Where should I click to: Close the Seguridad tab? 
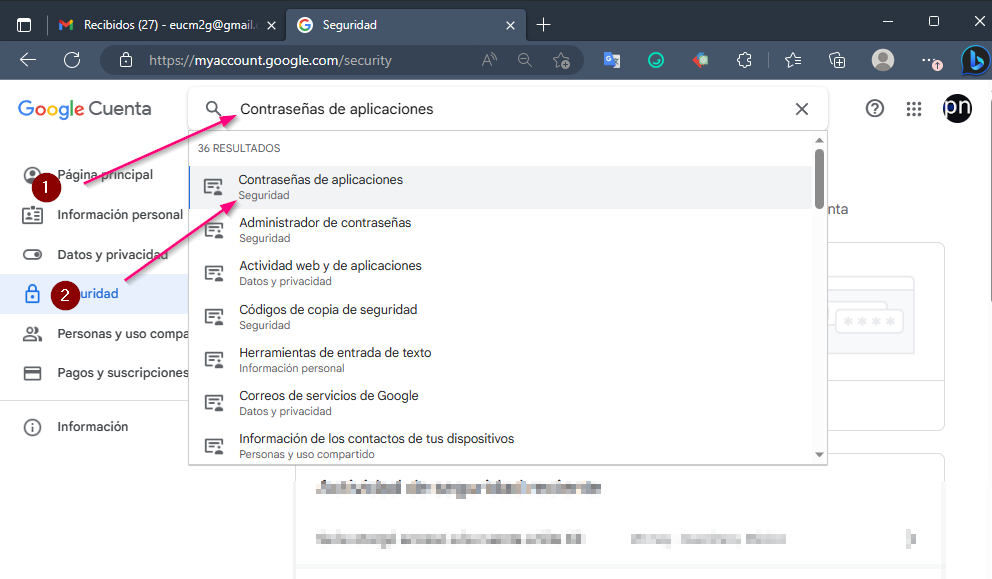tap(511, 25)
